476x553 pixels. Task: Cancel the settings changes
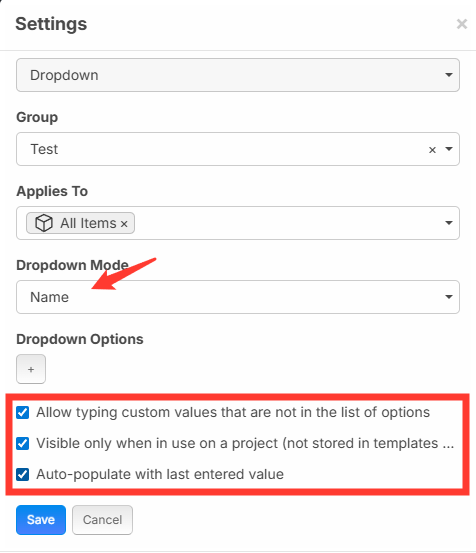pos(103,520)
